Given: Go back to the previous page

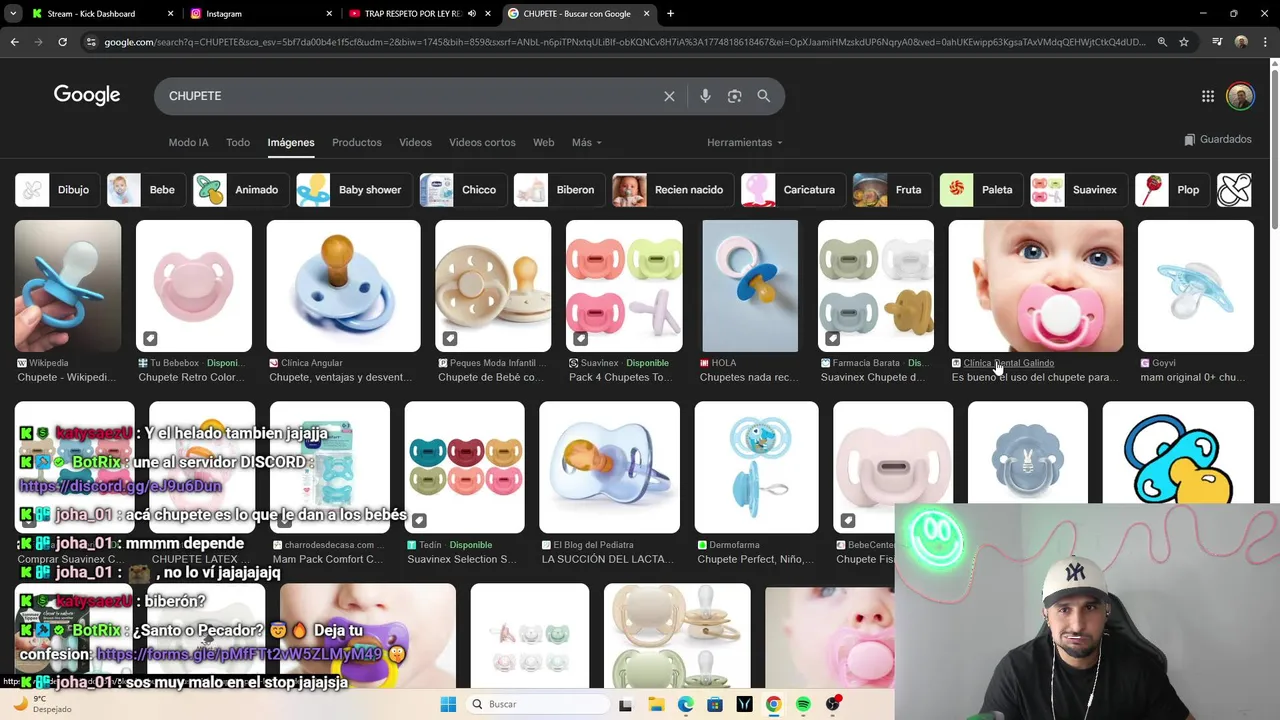Looking at the screenshot, I should [x=14, y=42].
